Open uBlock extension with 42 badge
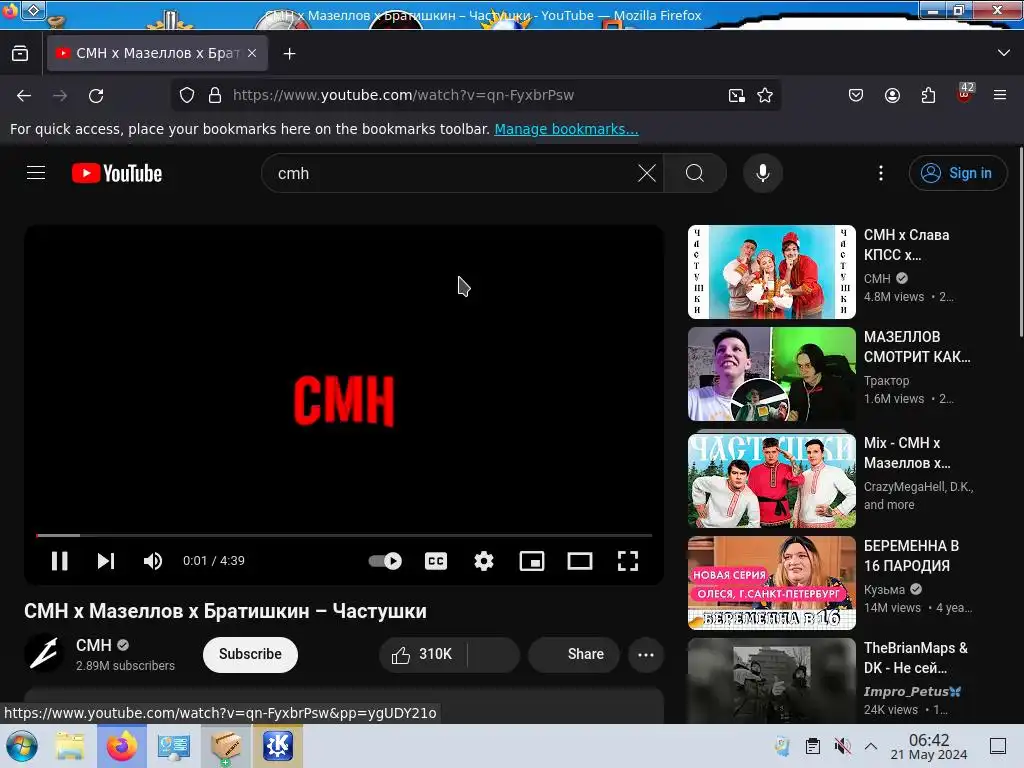 coord(964,93)
